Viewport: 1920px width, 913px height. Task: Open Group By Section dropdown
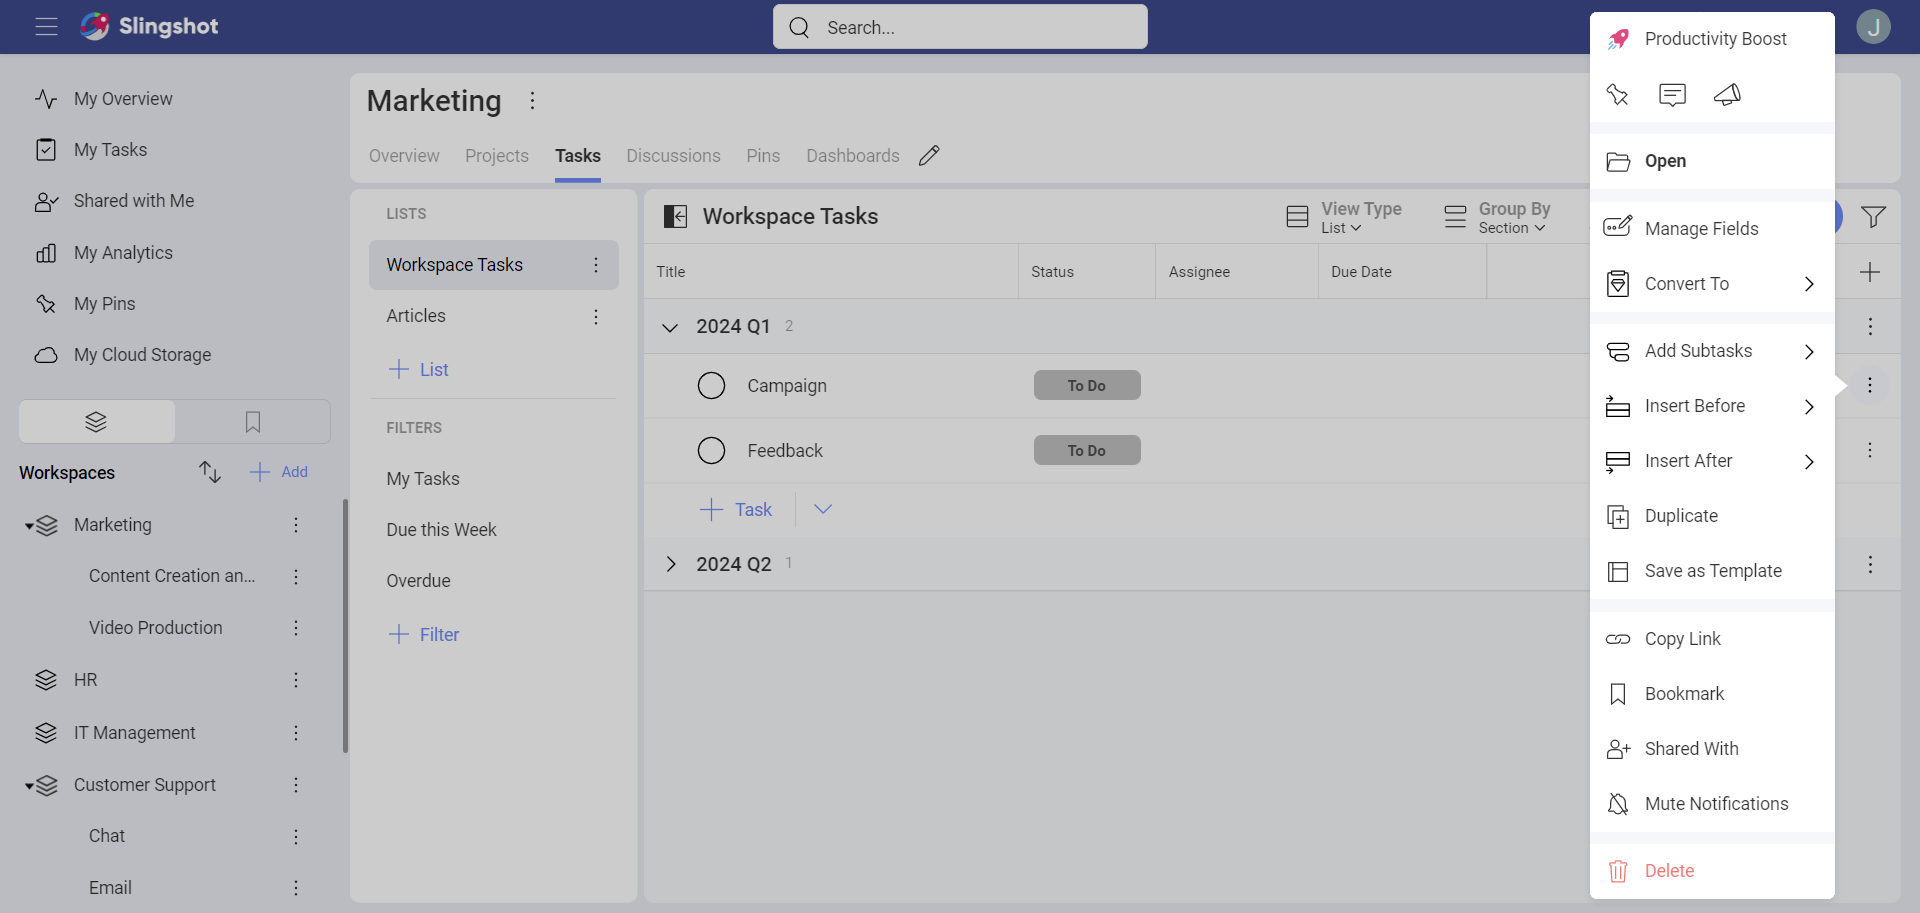[1497, 217]
